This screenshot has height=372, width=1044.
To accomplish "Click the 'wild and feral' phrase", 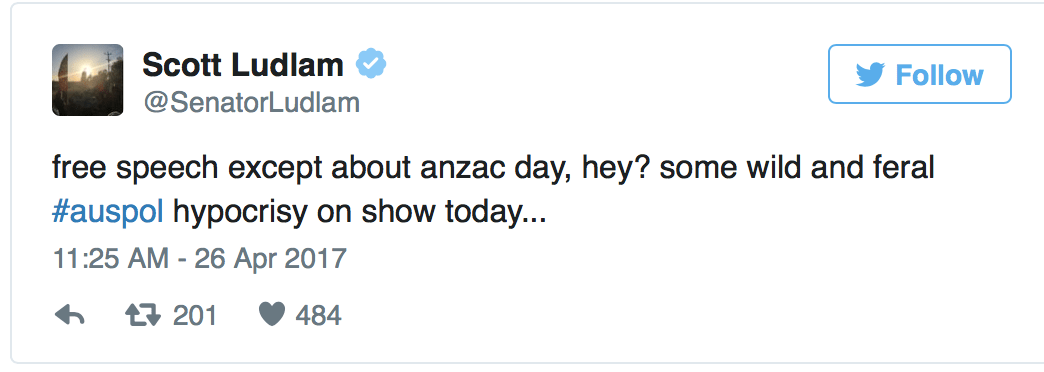I will [x=840, y=168].
